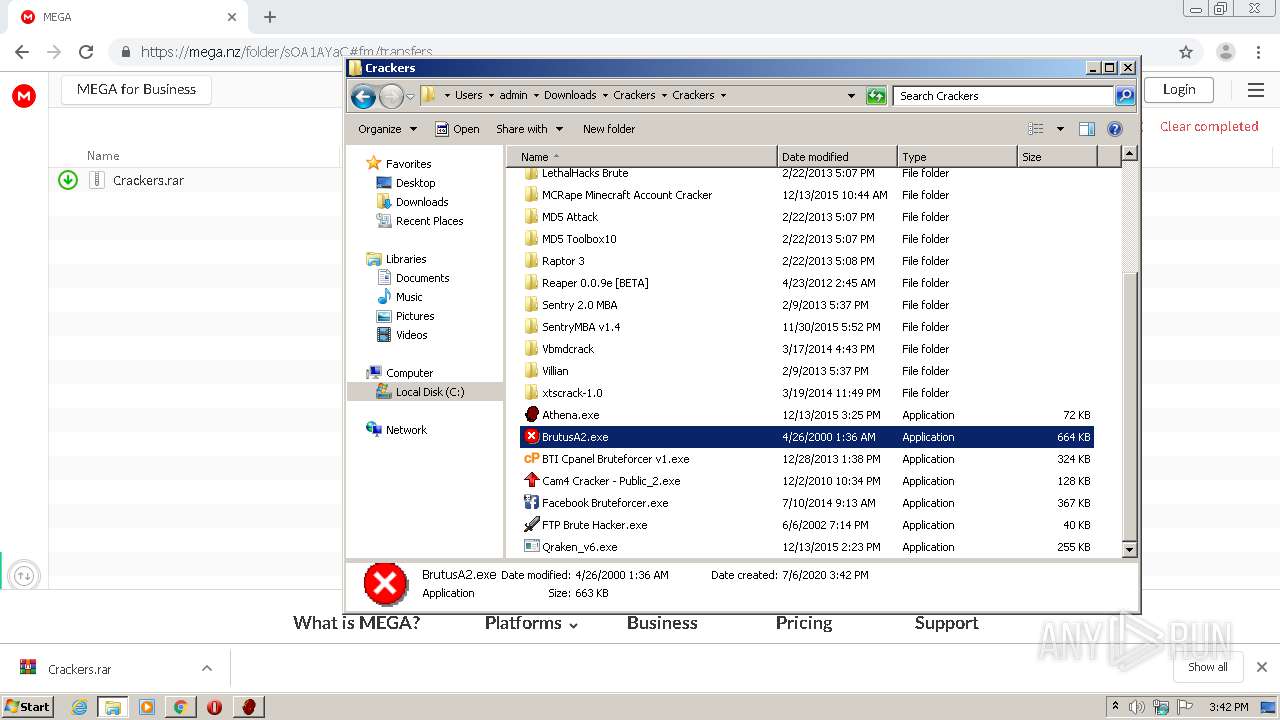Click the Explorer Back navigation button
The height and width of the screenshot is (720, 1280).
click(x=364, y=96)
